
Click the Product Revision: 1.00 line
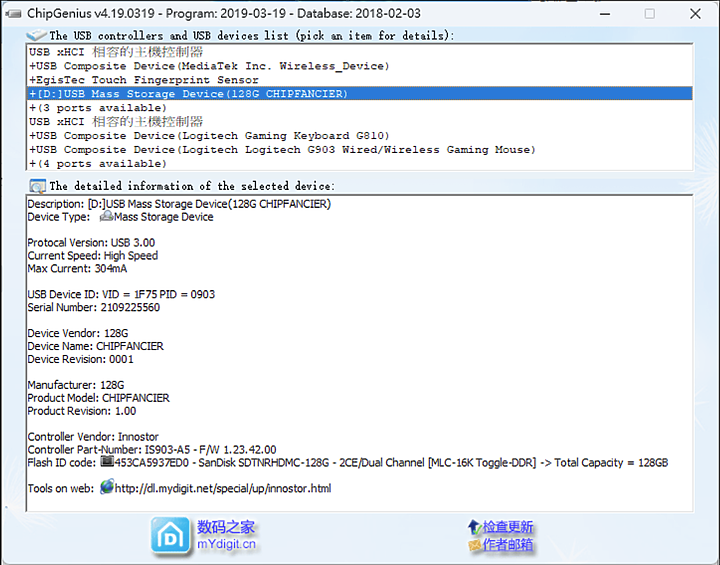(82, 411)
